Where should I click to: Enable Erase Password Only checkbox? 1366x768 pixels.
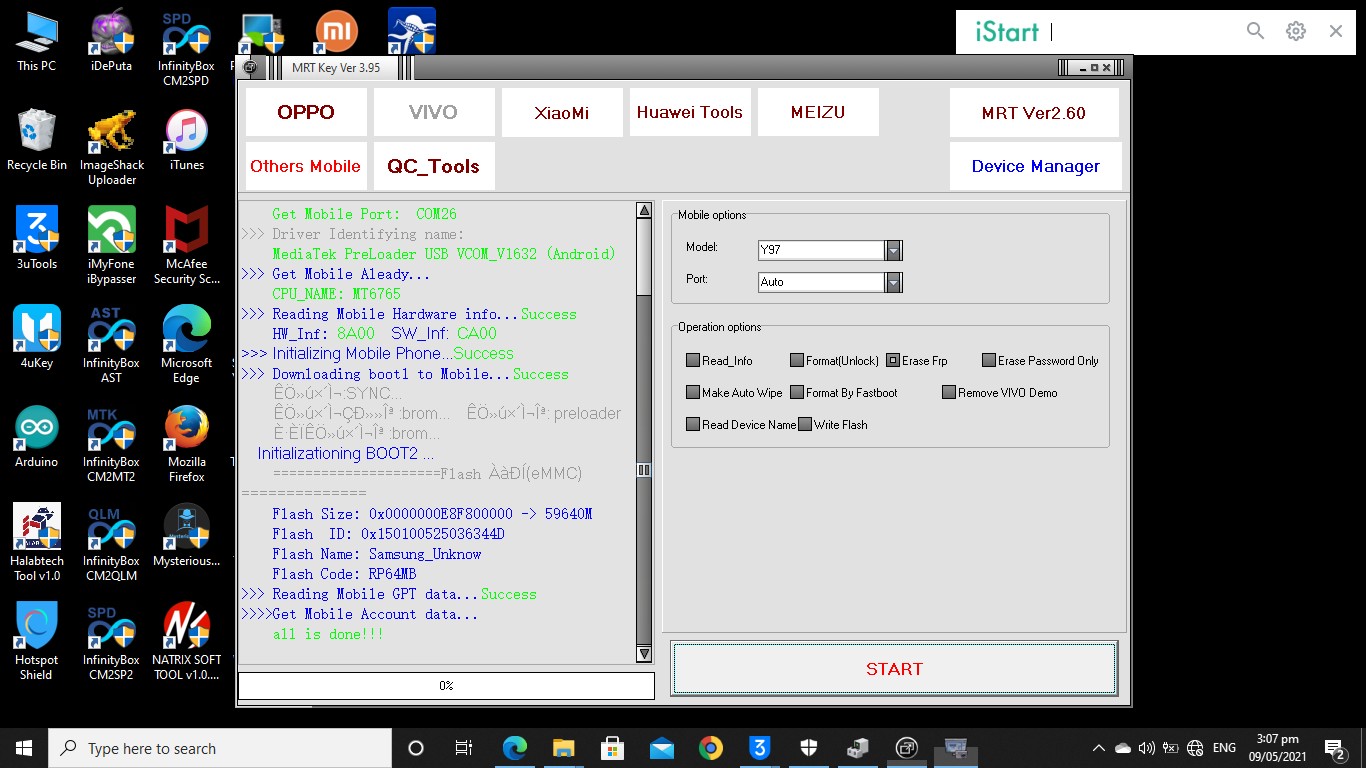point(989,361)
